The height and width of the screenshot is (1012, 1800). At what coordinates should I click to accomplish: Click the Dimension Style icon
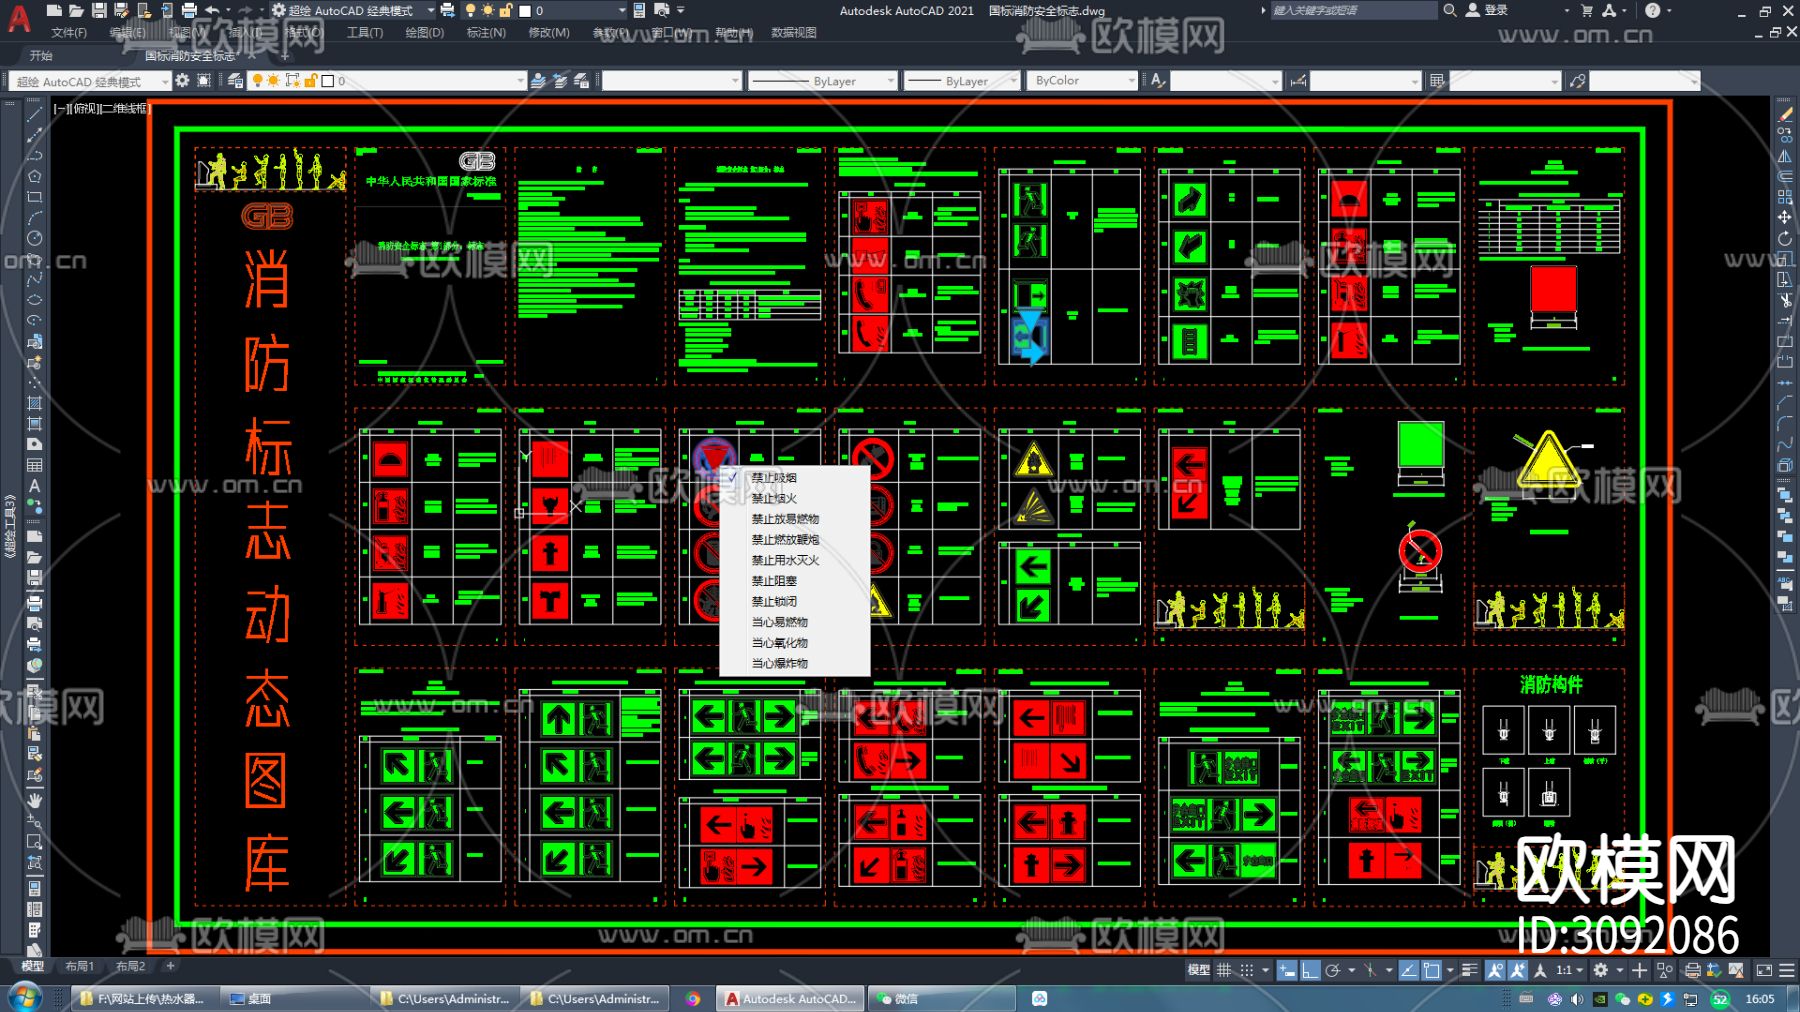(x=1298, y=81)
